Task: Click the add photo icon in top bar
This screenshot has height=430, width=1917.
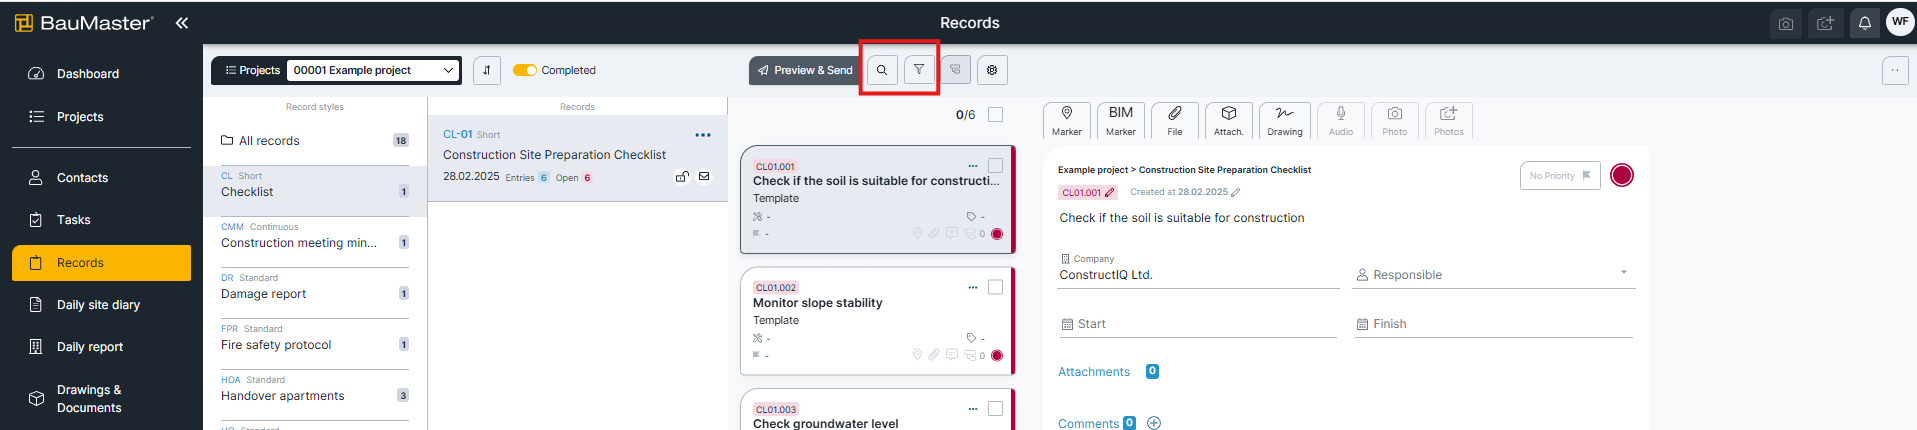Action: 1825,23
